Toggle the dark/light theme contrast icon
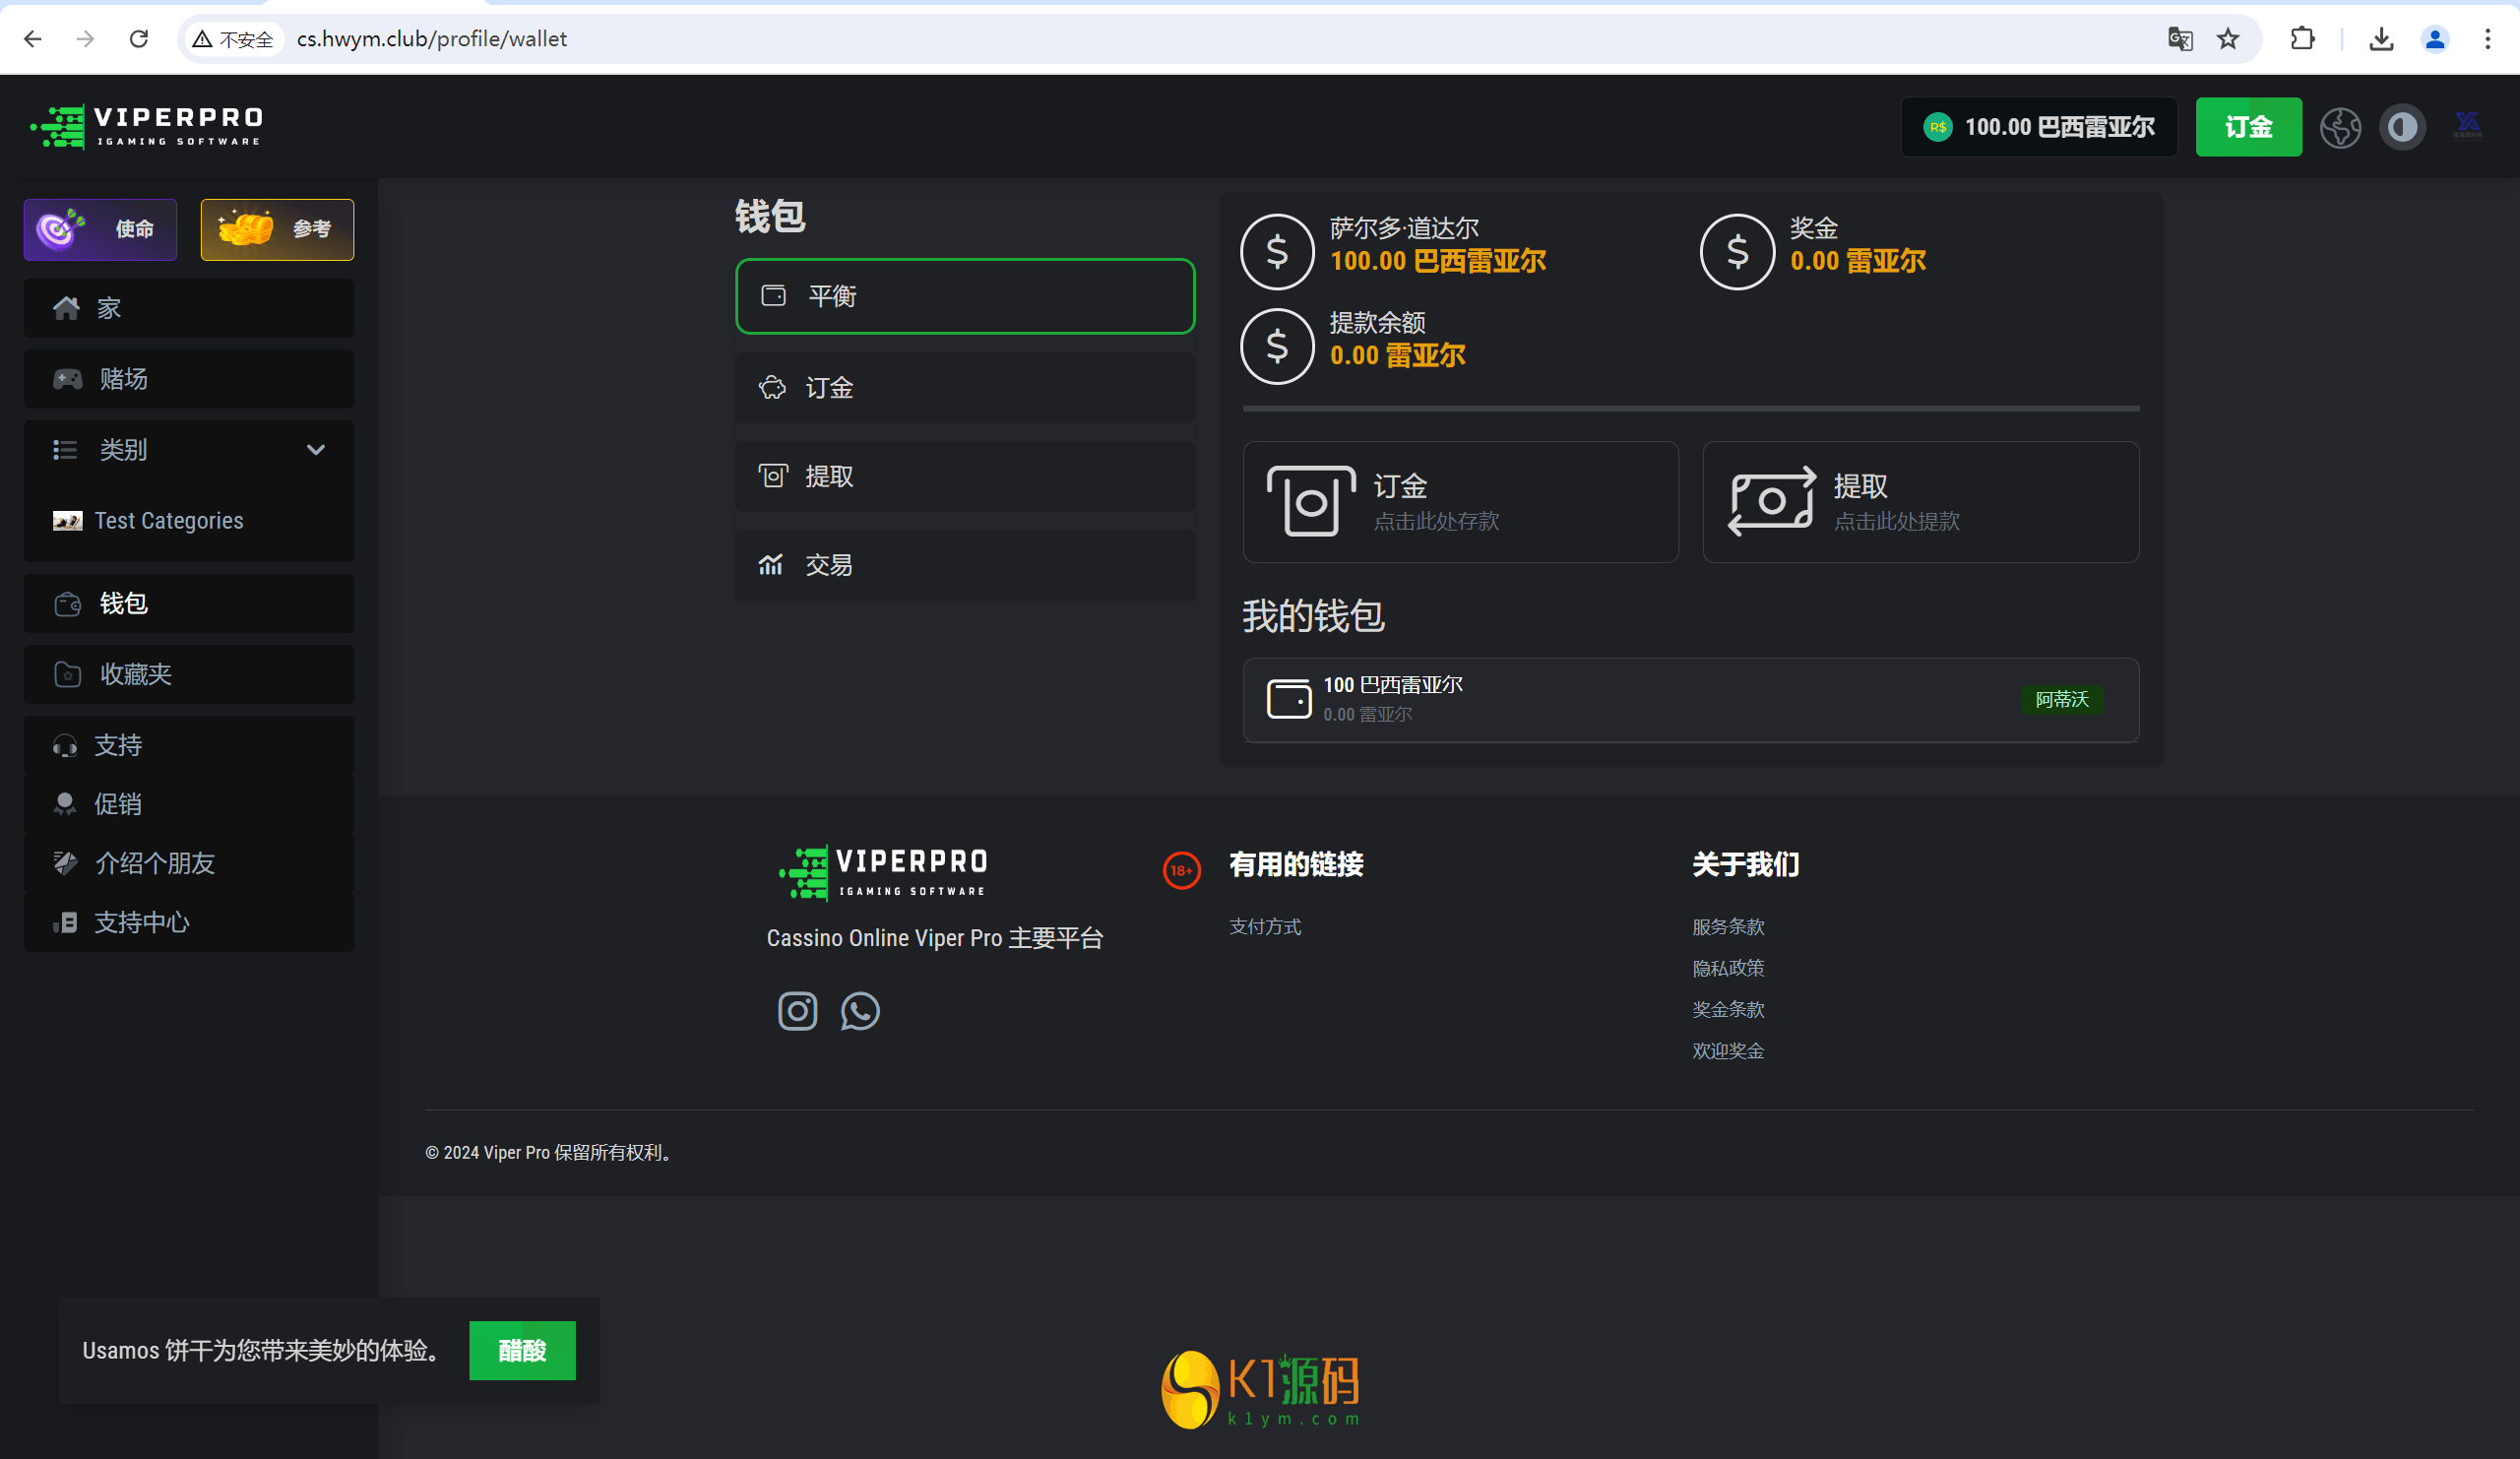2520x1459 pixels. tap(2402, 127)
